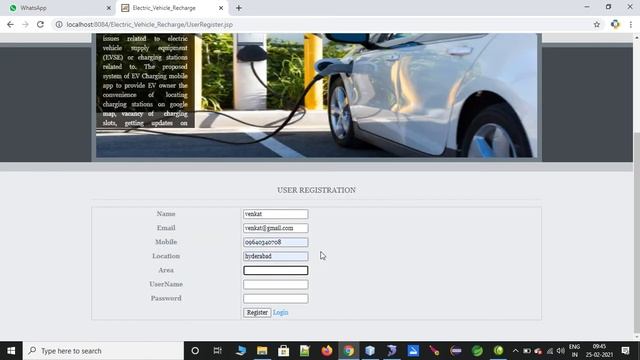Open Microsoft Store from the taskbar
The width and height of the screenshot is (640, 360).
point(283,351)
